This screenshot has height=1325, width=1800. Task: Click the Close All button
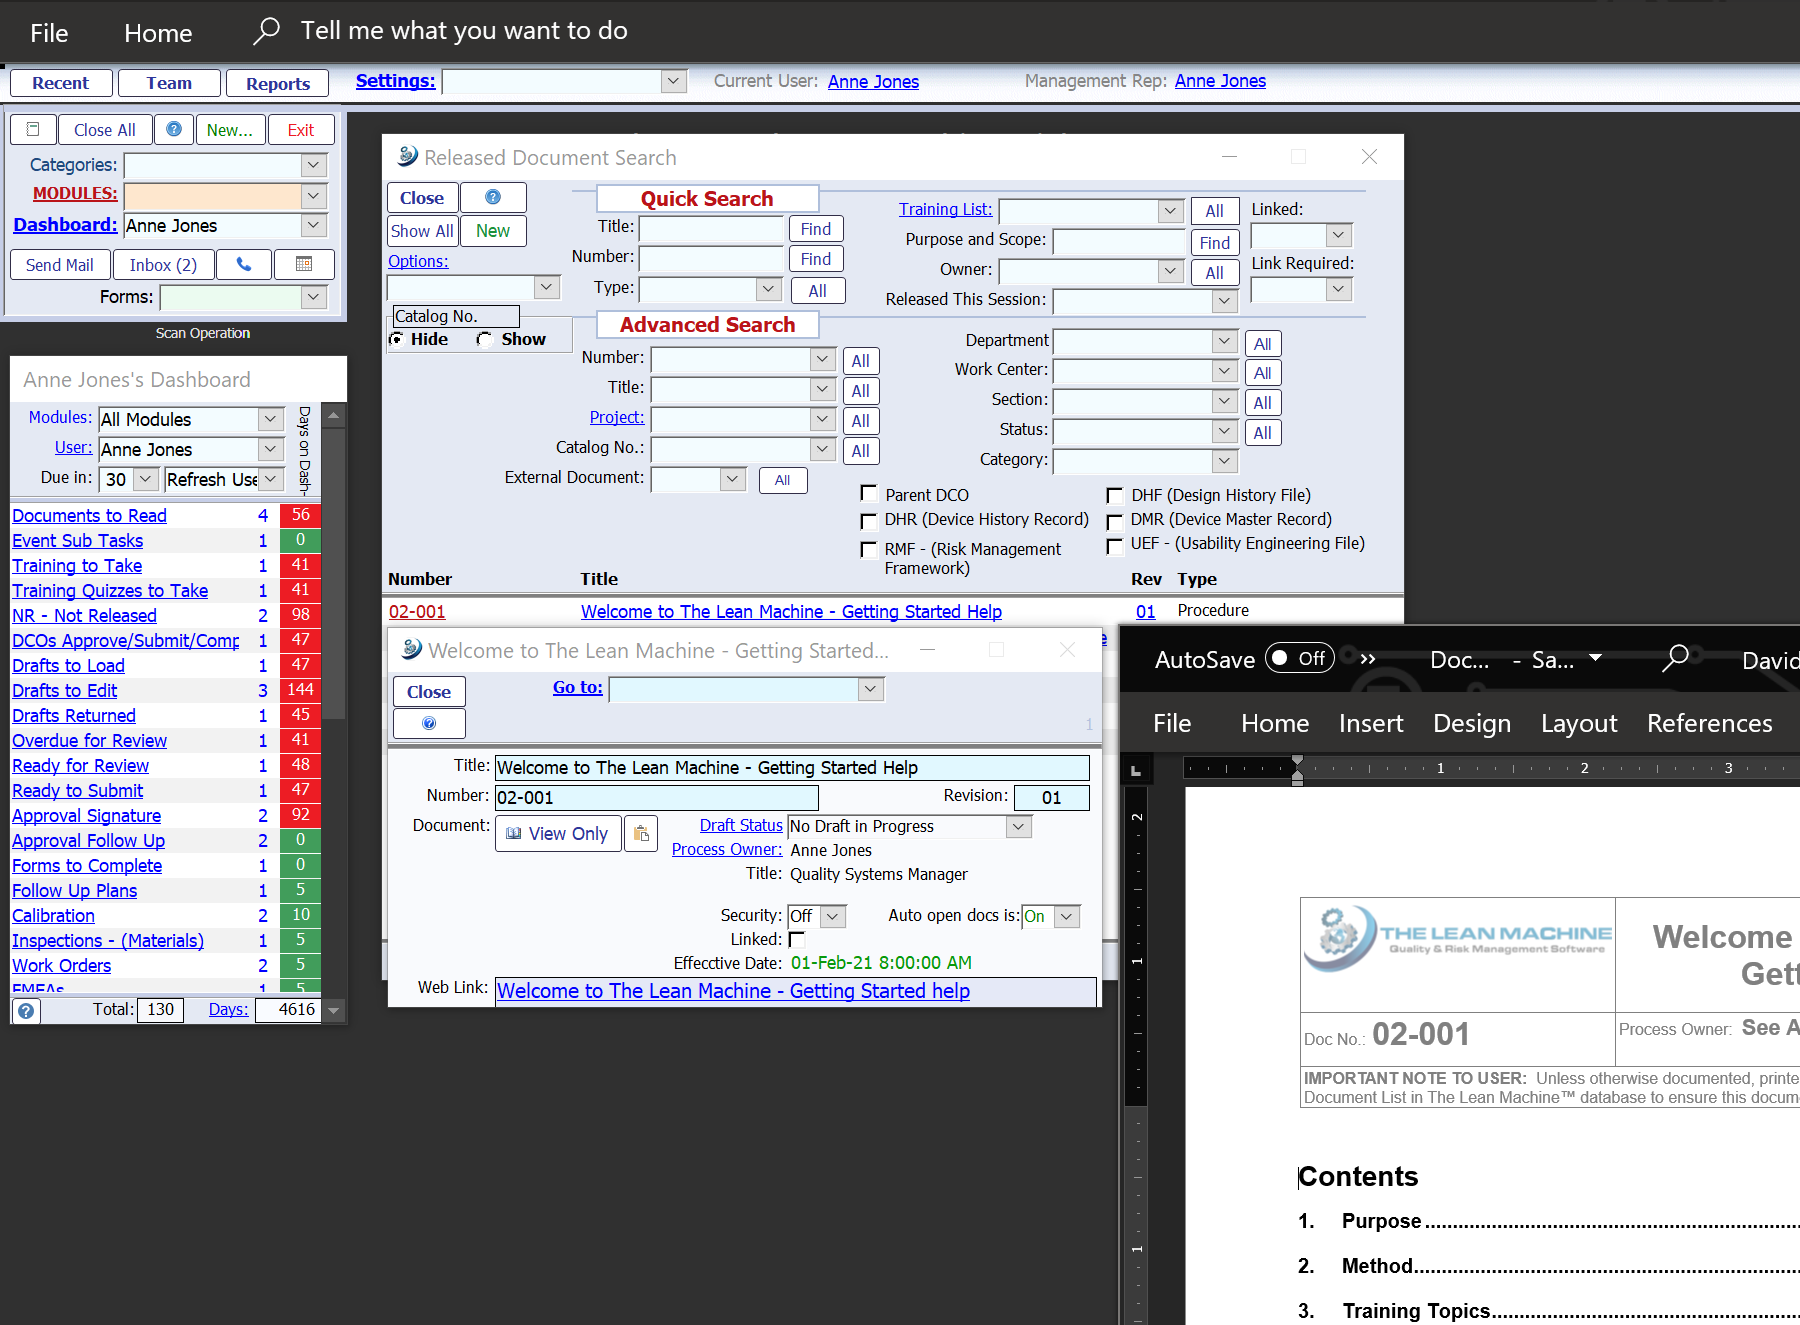(105, 130)
